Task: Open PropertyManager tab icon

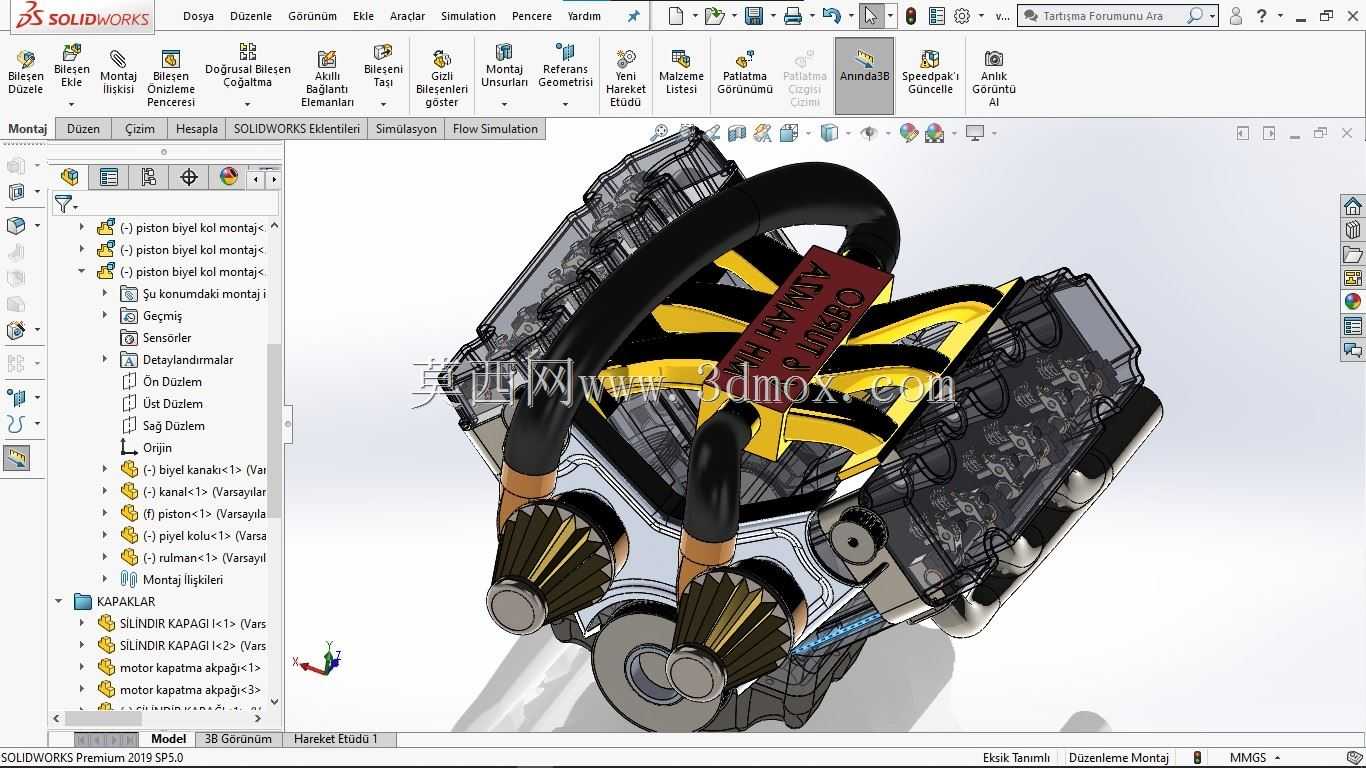Action: 109,177
